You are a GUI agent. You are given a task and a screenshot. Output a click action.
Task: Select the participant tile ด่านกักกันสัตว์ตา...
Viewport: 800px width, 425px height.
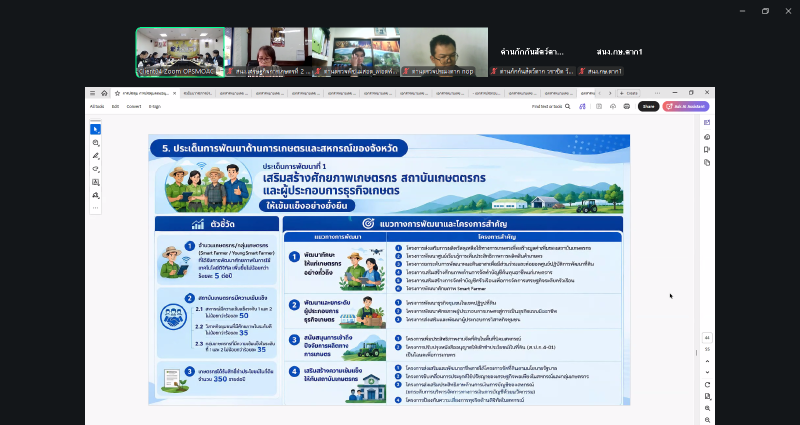pos(532,52)
